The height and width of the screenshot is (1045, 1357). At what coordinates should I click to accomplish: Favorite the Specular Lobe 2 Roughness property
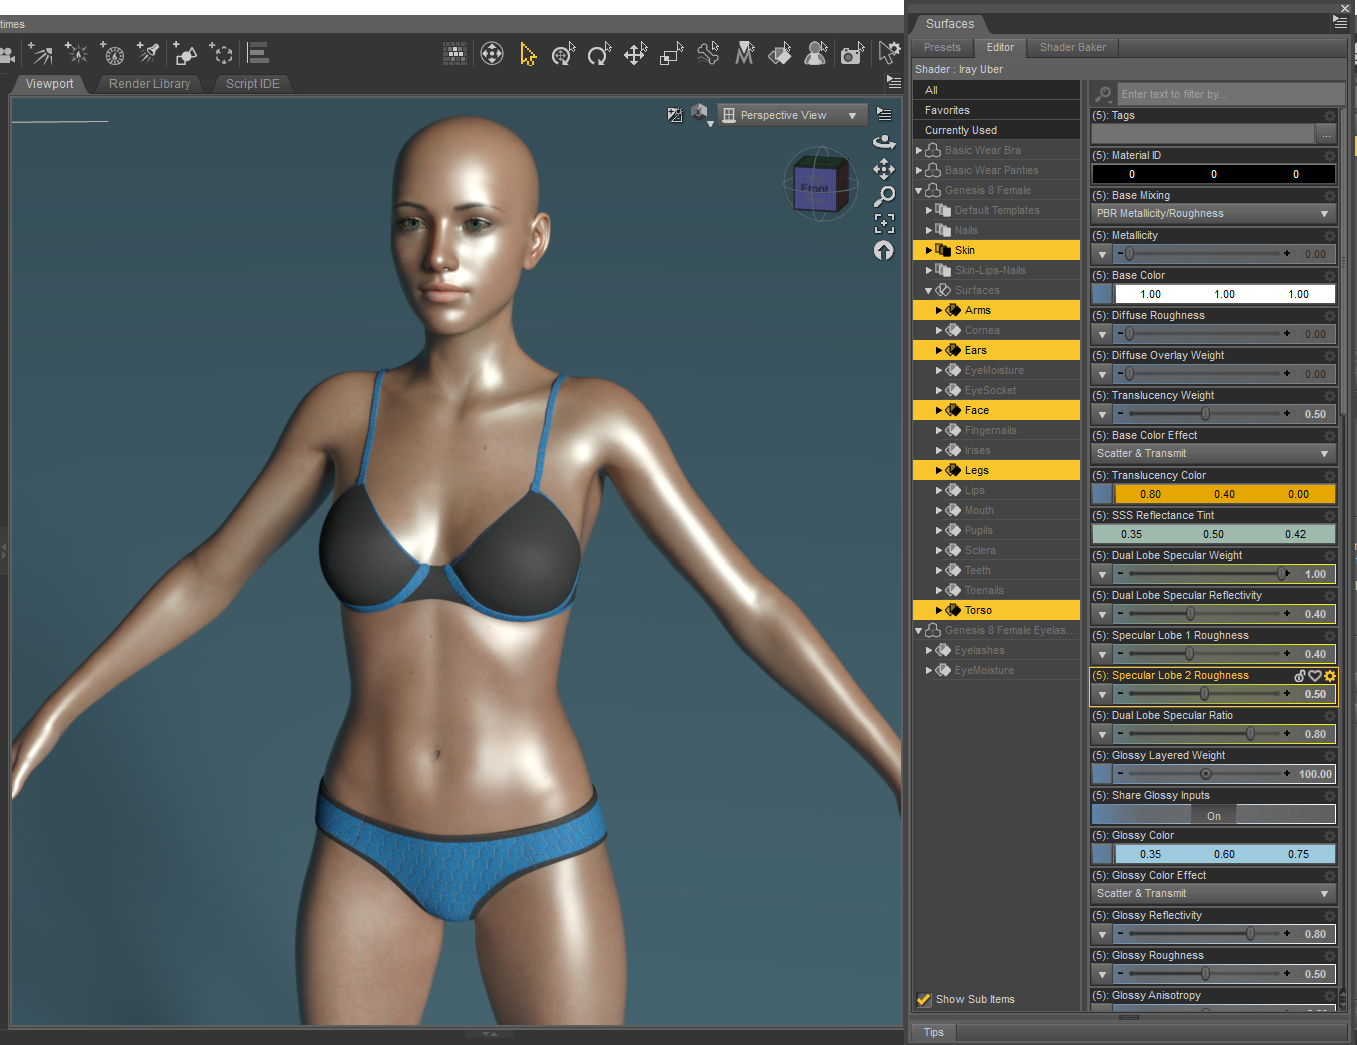[x=1315, y=676]
